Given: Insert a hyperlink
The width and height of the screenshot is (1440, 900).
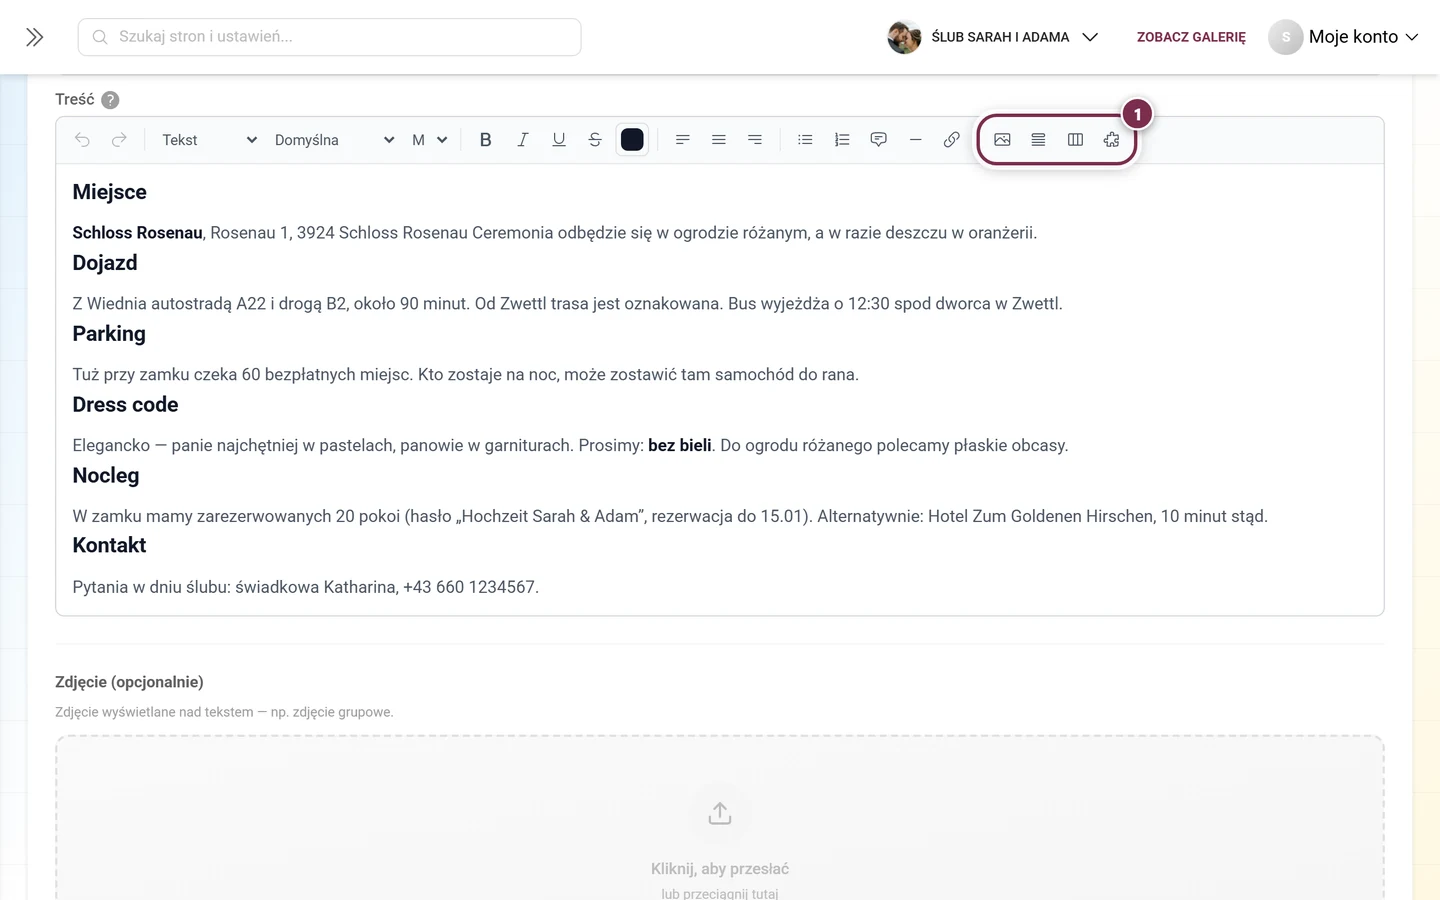Looking at the screenshot, I should click(951, 140).
